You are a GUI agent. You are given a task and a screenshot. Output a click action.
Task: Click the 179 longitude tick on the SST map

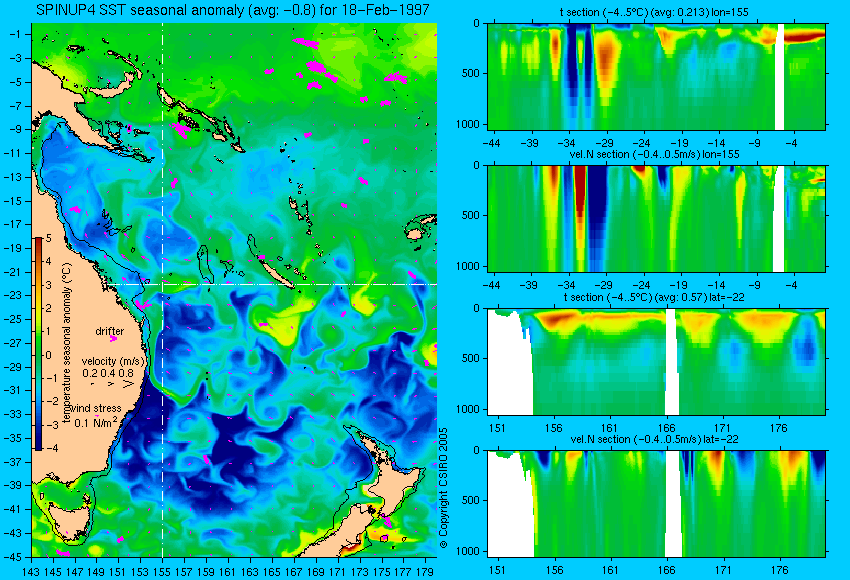pyautogui.click(x=425, y=571)
